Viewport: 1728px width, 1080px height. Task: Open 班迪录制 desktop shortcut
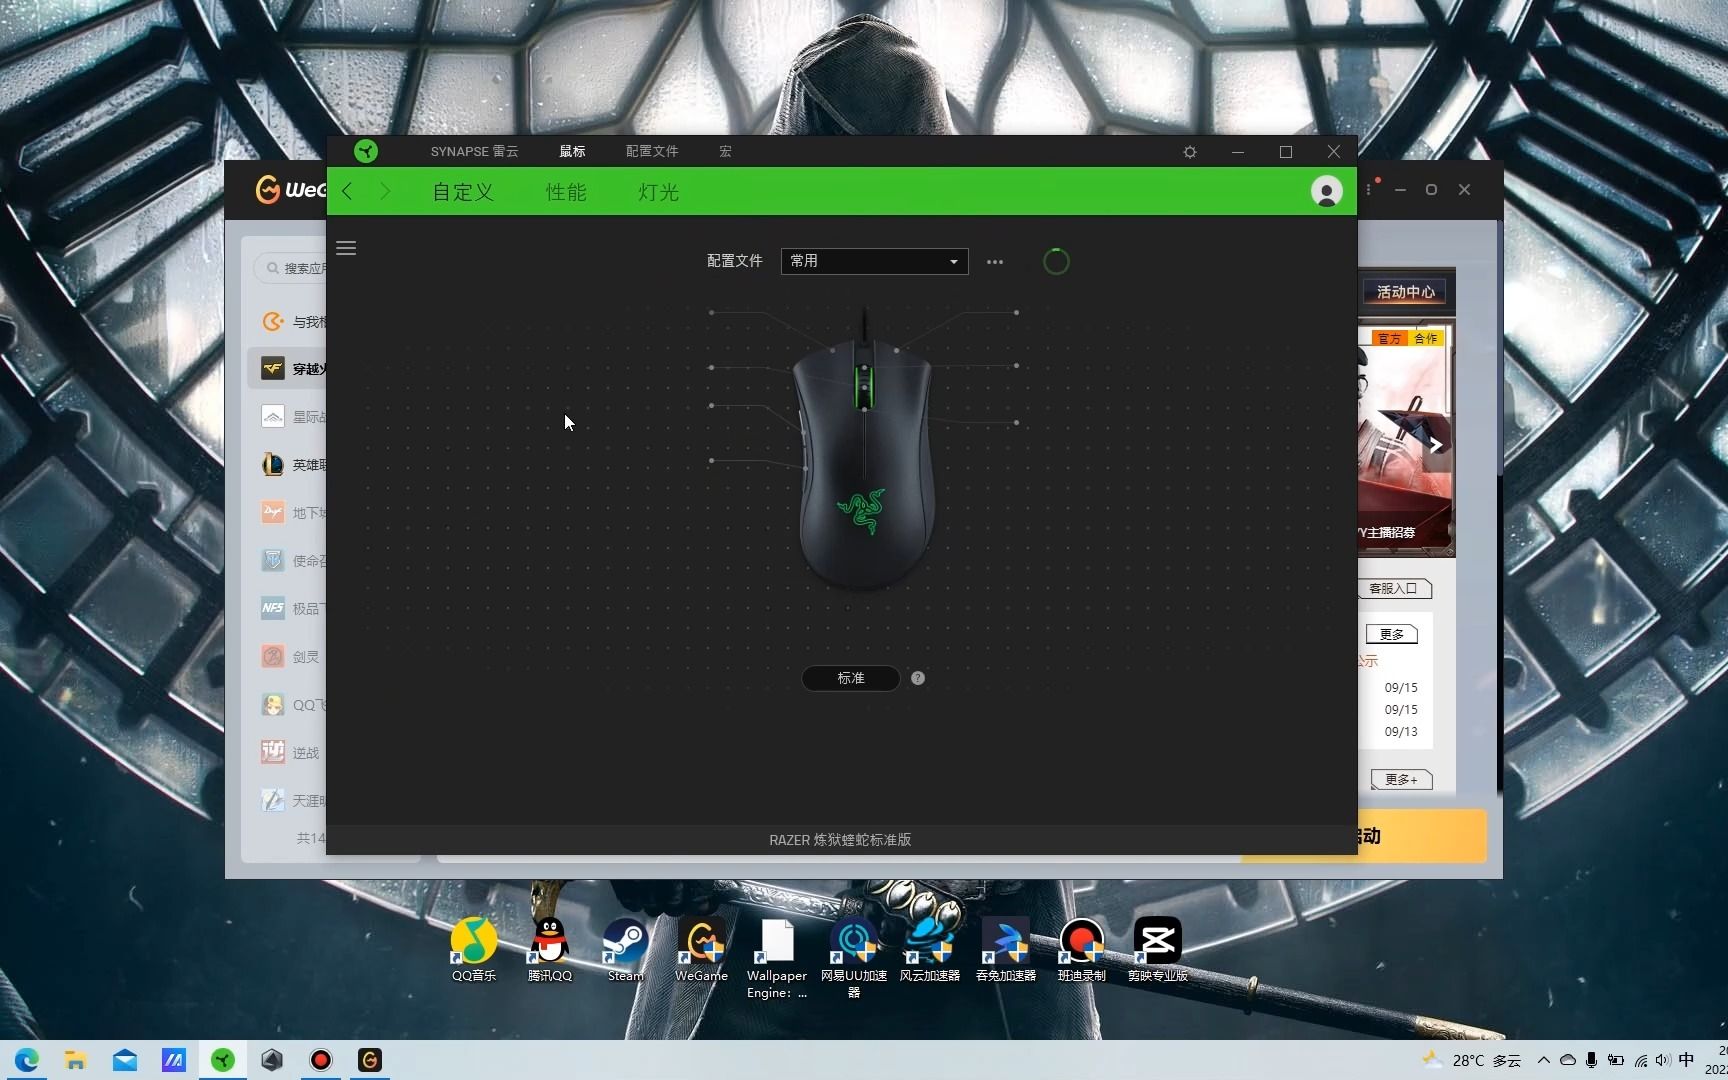tap(1082, 950)
